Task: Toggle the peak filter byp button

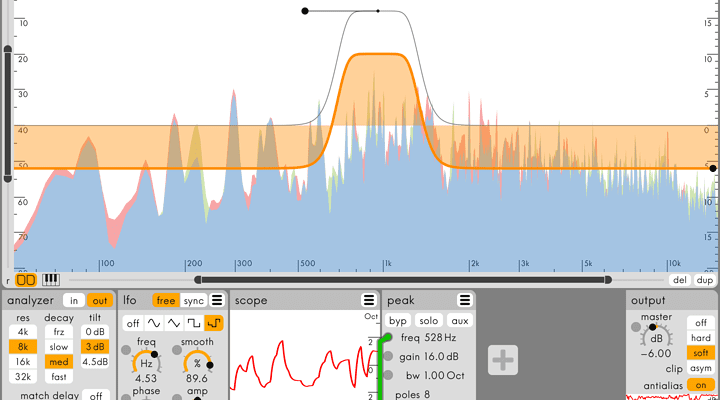Action: 398,321
